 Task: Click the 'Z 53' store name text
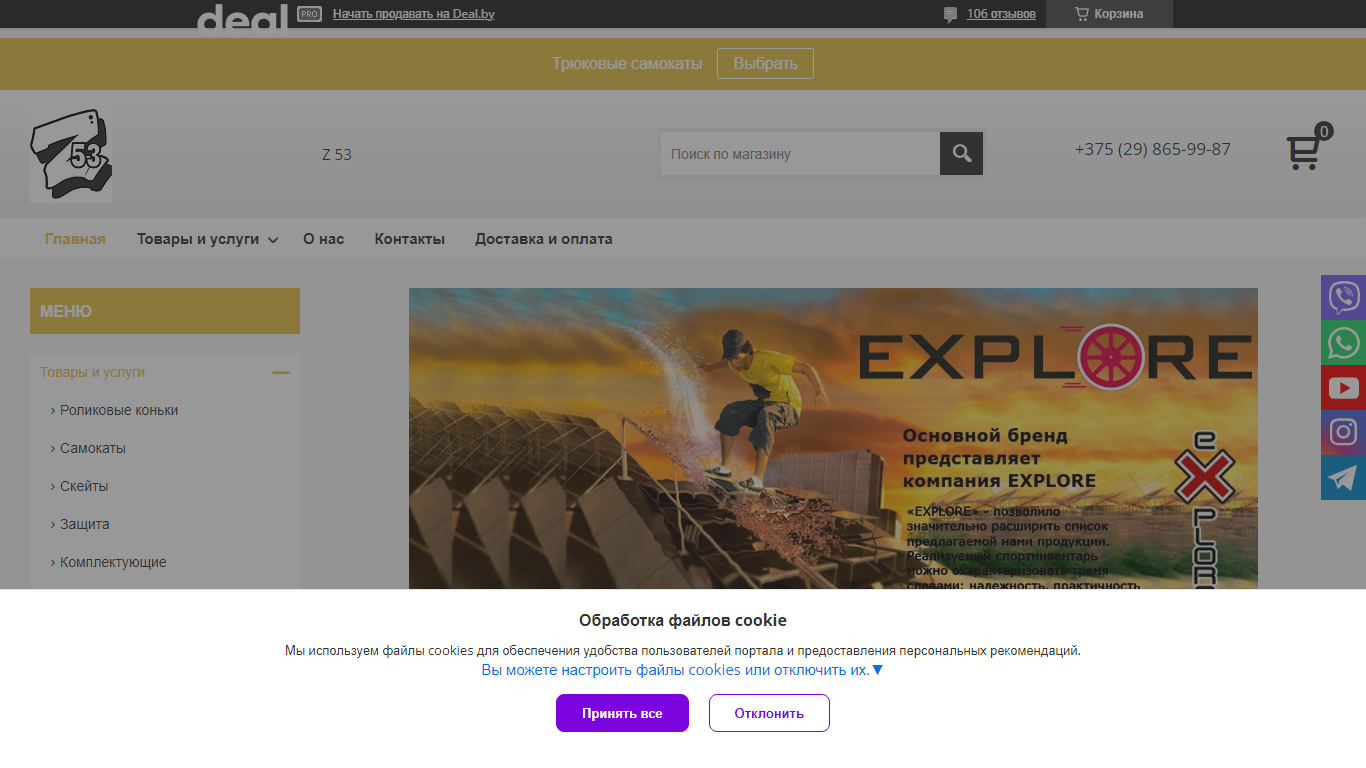coord(337,154)
